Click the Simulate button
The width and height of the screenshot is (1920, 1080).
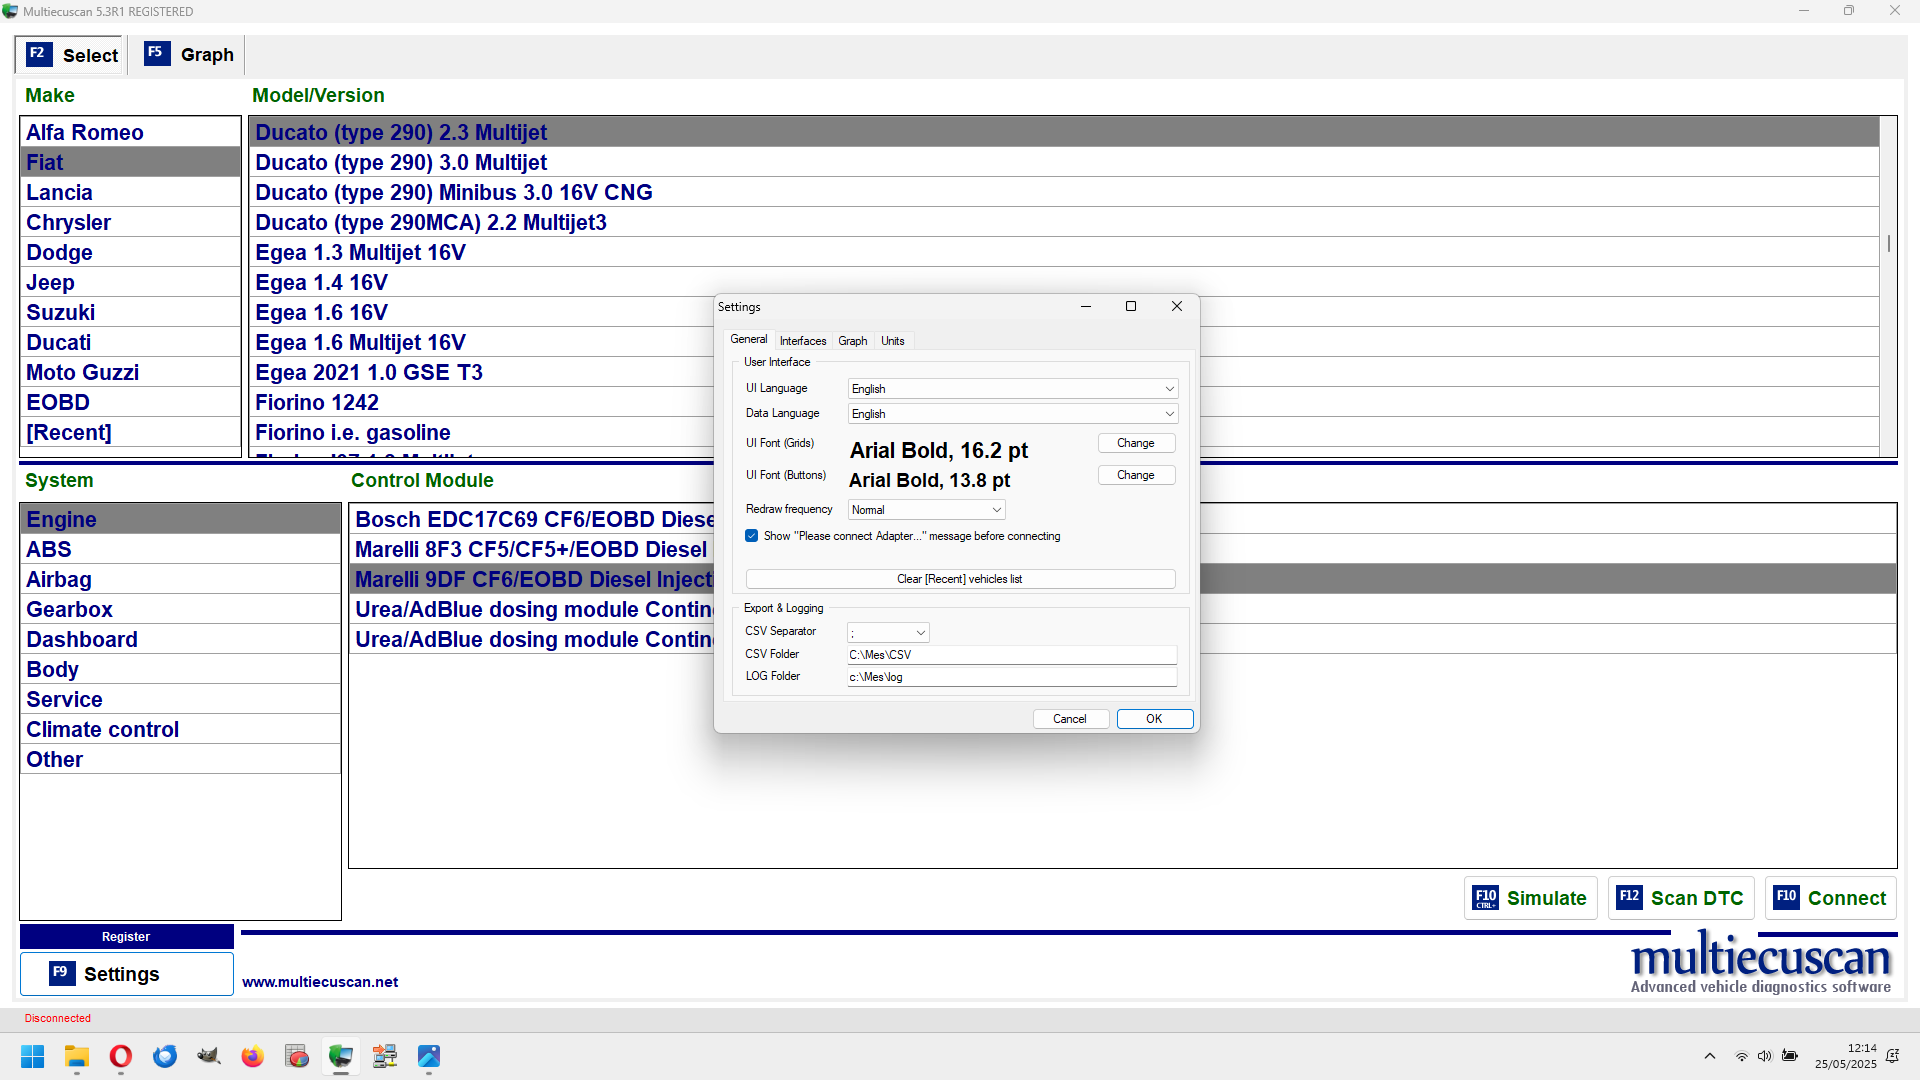pyautogui.click(x=1531, y=898)
